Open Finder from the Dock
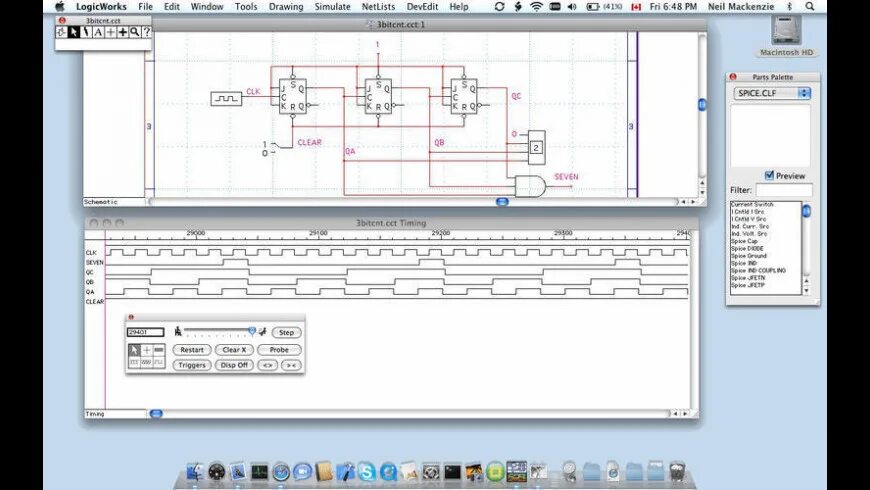 (x=195, y=472)
